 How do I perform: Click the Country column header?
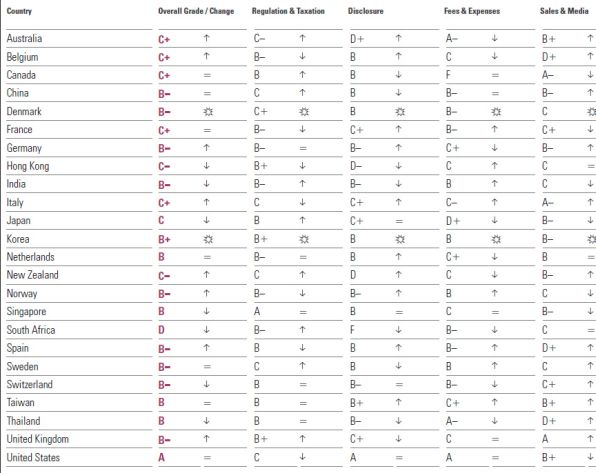(x=19, y=11)
